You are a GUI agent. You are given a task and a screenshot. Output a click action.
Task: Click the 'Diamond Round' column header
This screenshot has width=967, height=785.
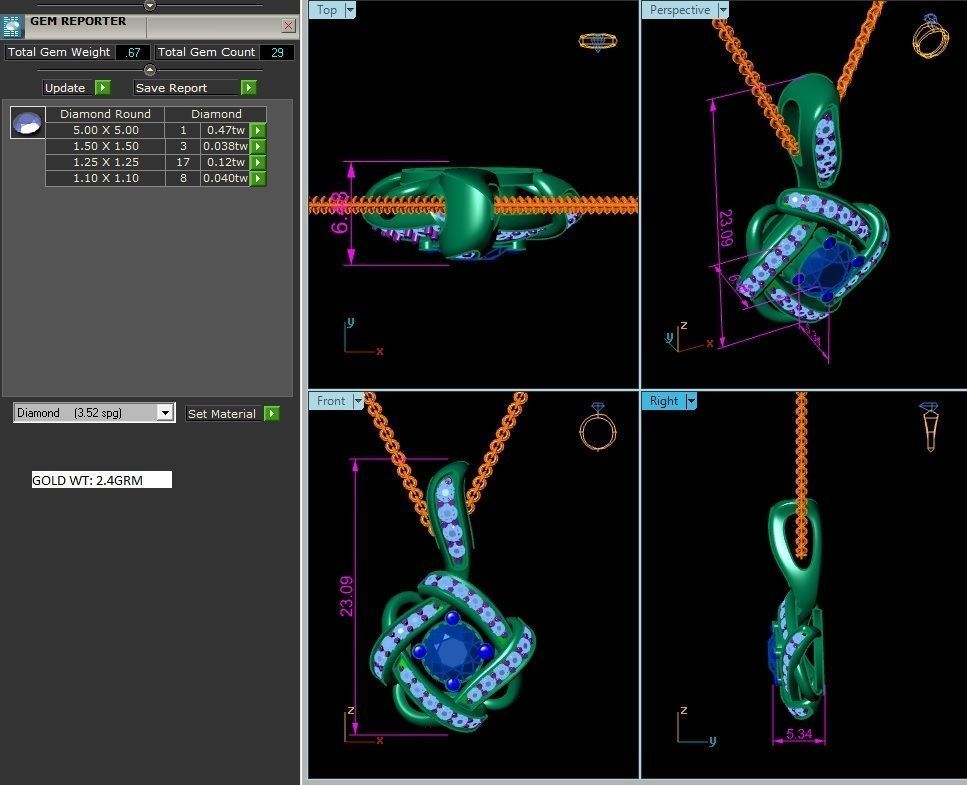tap(105, 114)
